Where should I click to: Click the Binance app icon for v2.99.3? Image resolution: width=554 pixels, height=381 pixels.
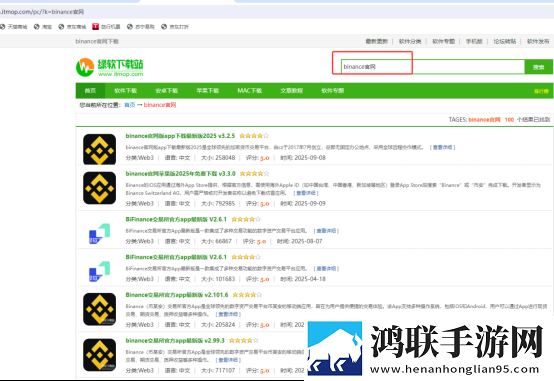100,355
